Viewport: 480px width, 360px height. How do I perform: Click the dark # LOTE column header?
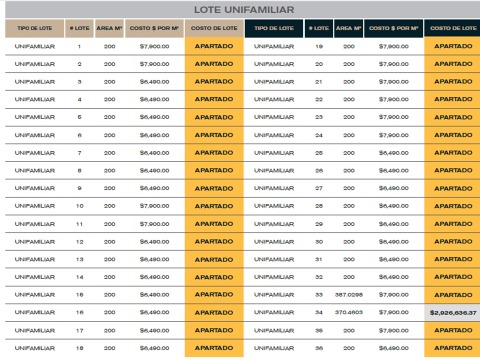pos(319,28)
